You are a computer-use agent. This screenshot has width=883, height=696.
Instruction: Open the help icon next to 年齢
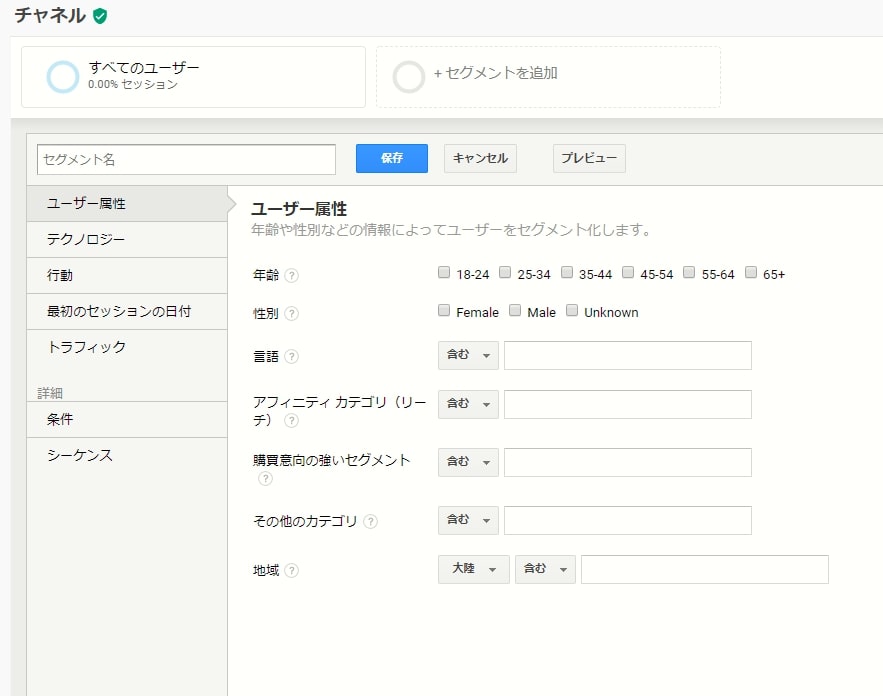(292, 275)
